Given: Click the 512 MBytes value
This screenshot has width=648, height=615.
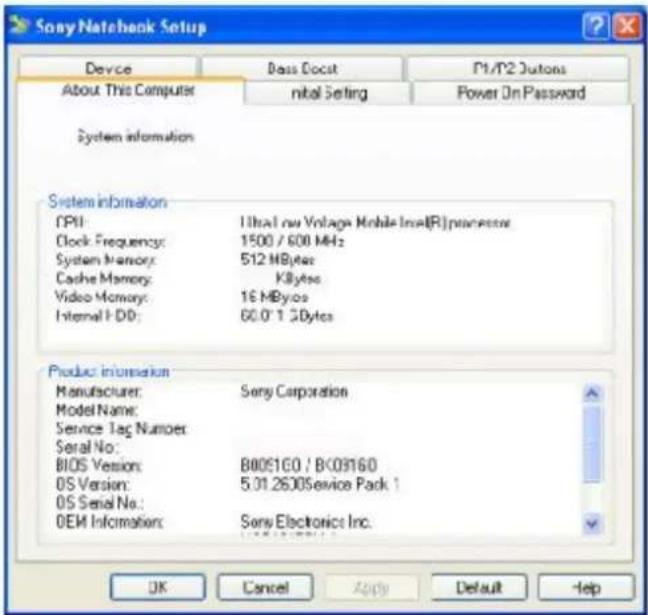Looking at the screenshot, I should click(x=277, y=260).
